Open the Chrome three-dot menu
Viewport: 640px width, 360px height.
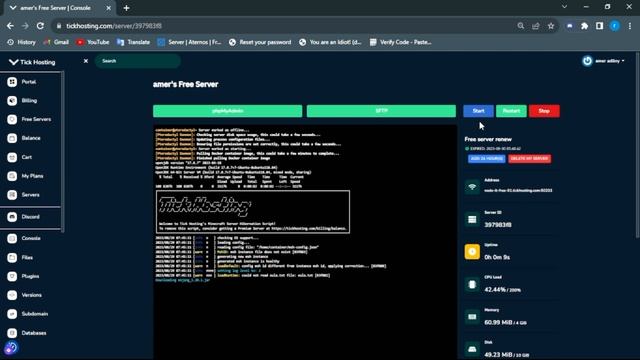[630, 26]
